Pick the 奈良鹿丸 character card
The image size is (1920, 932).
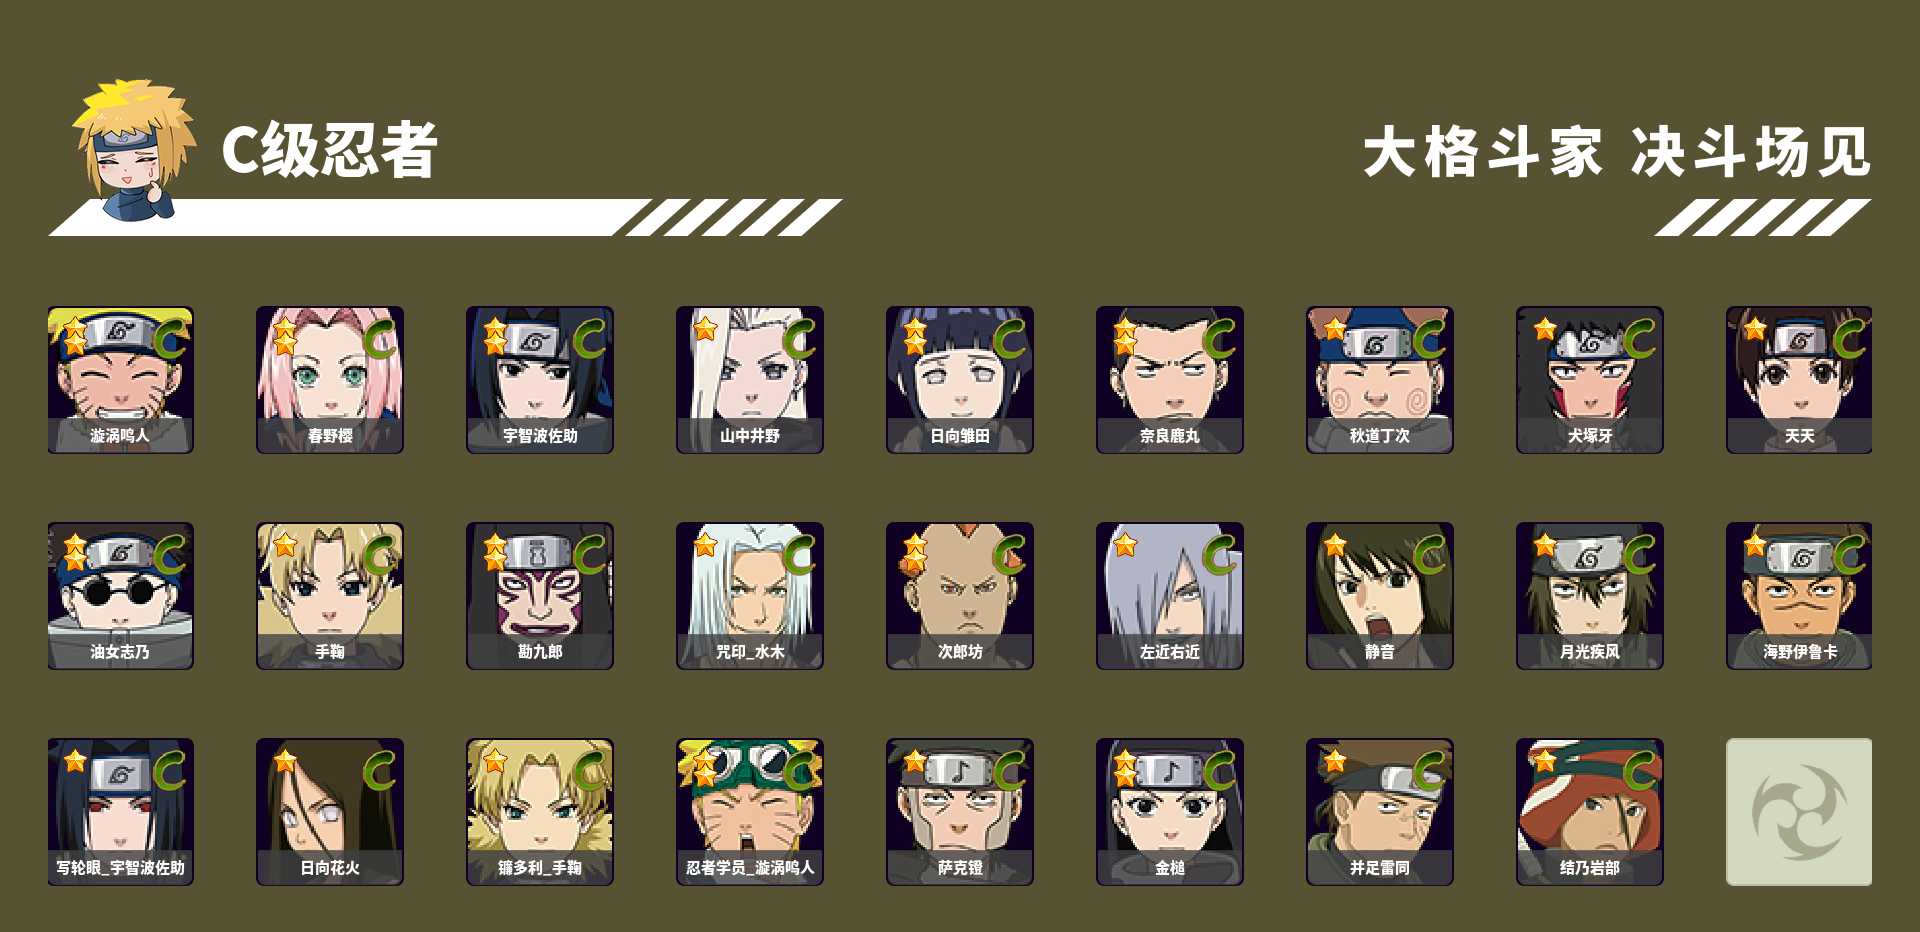pyautogui.click(x=1170, y=380)
